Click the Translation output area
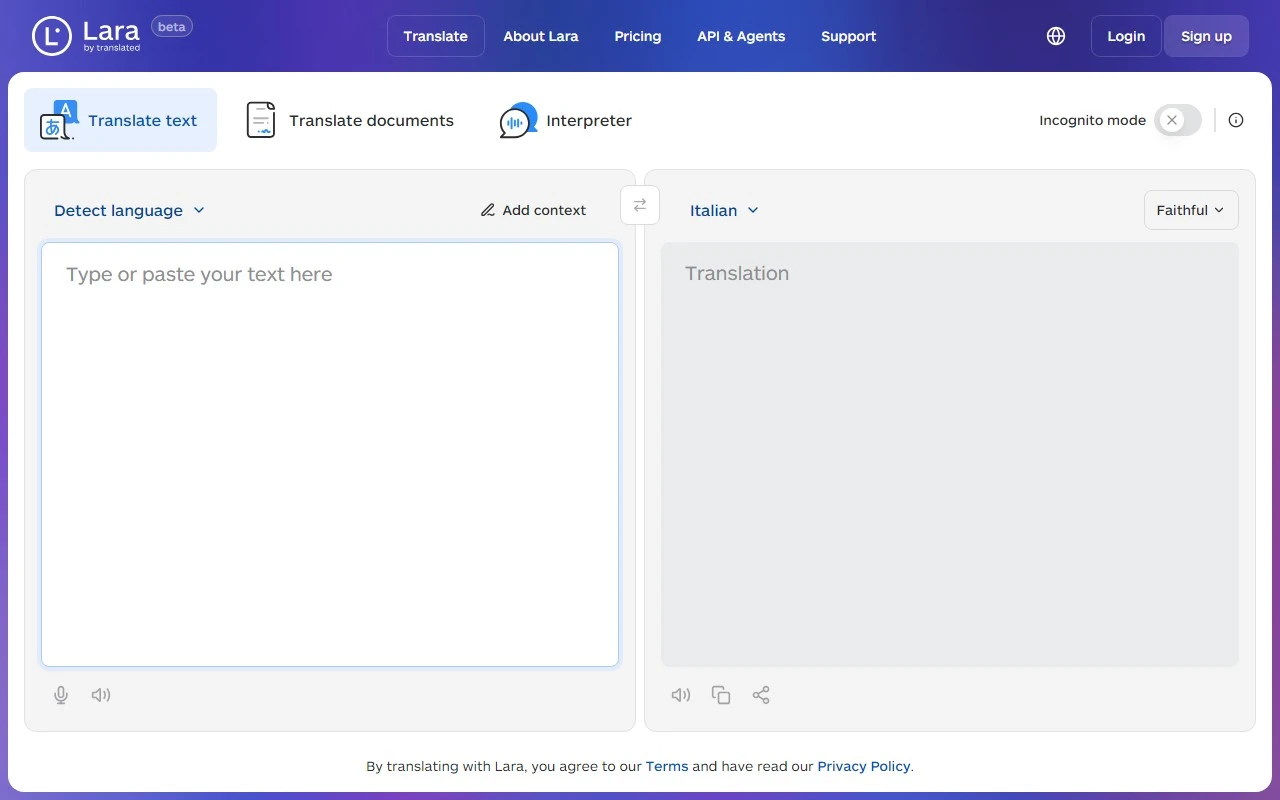This screenshot has height=800, width=1280. pyautogui.click(x=950, y=454)
